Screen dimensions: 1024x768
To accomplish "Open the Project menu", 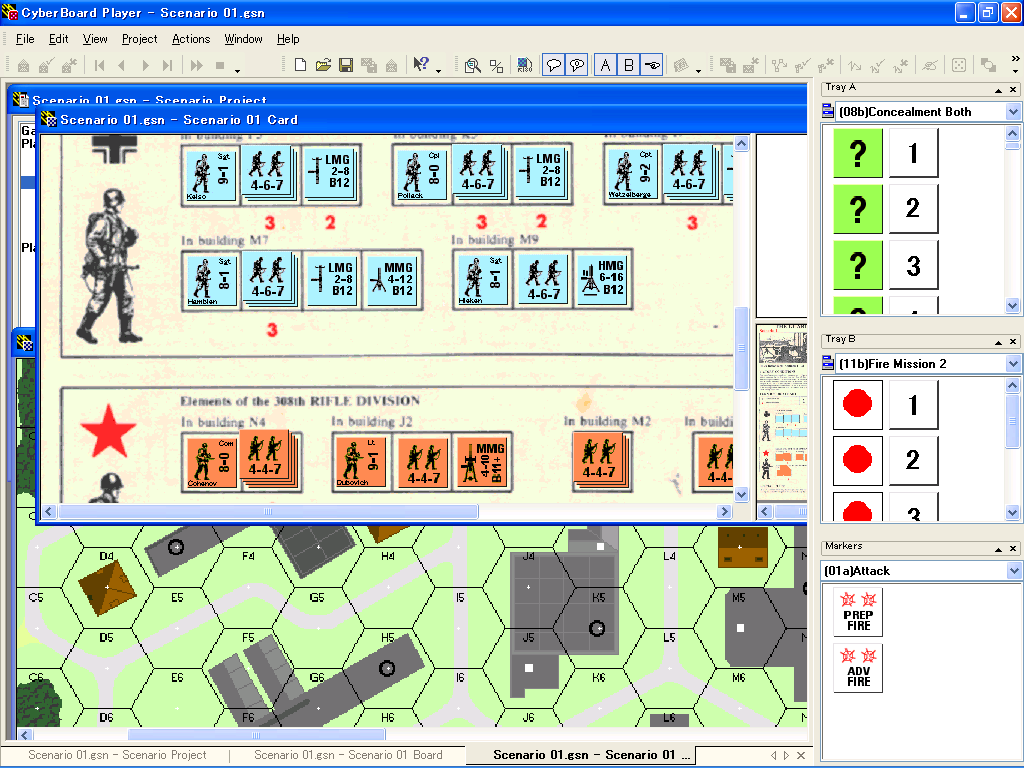I will click(140, 39).
